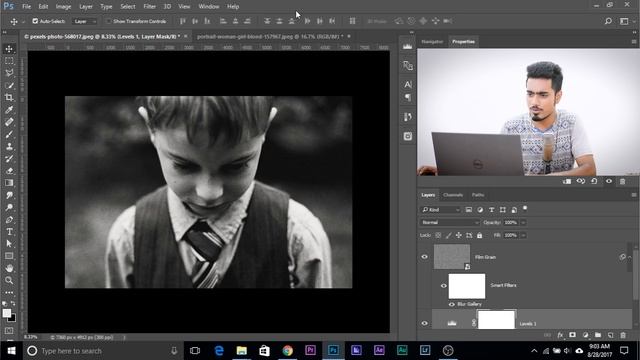Select the Hand tool

(9, 268)
